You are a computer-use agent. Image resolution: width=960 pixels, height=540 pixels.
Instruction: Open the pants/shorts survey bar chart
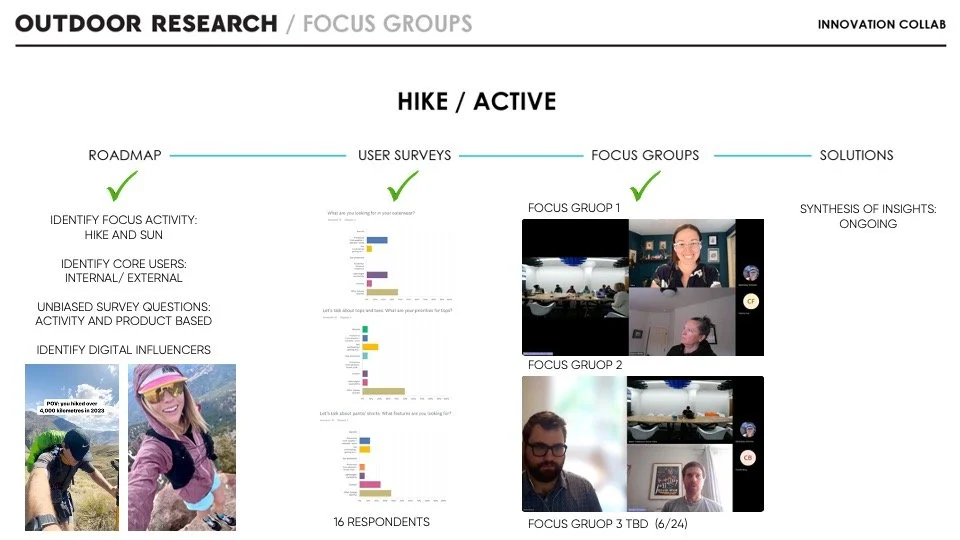point(386,457)
